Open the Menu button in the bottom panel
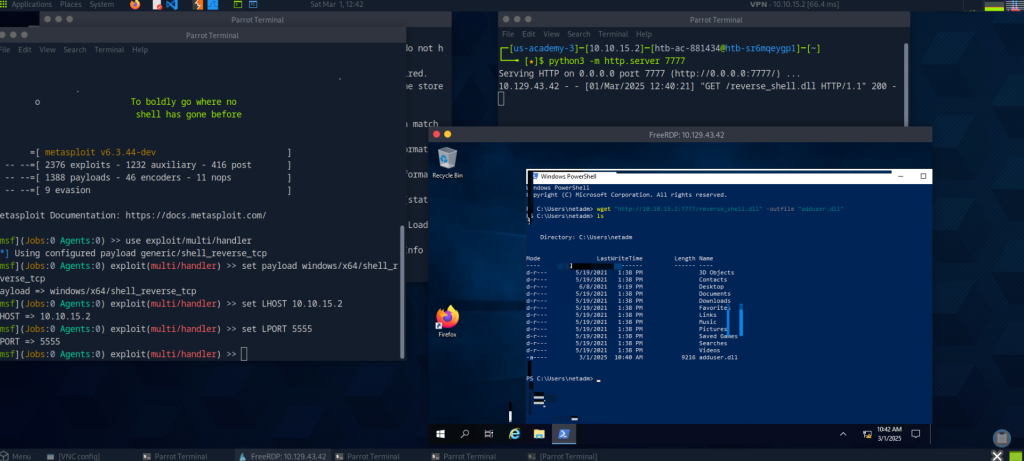Screen dimensions: 1024x461 click(x=16, y=456)
